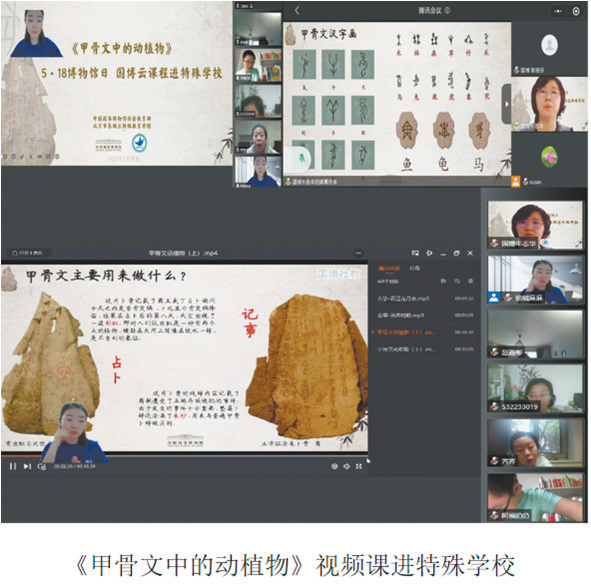Click the orange person icon beside susan
This screenshot has width=591, height=587.
click(515, 182)
